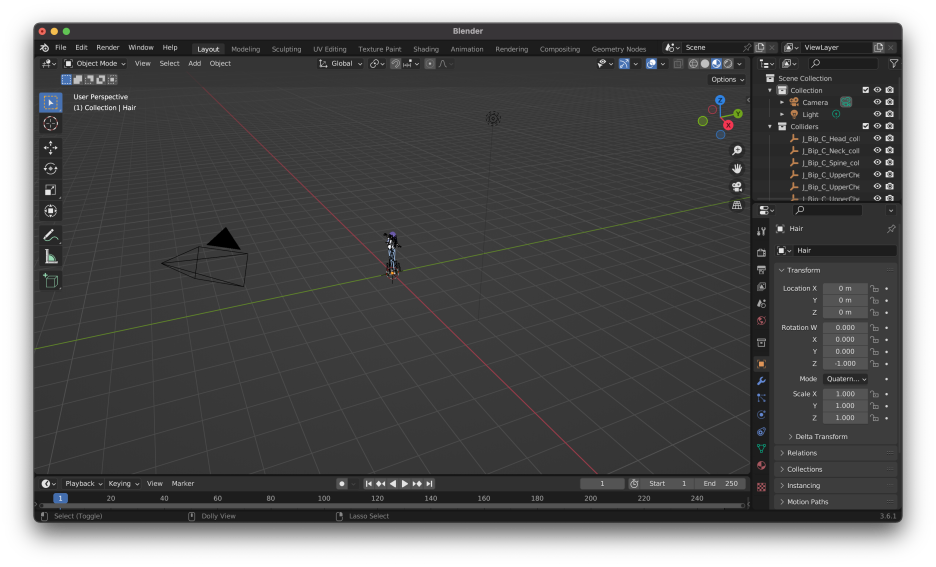Toggle lock for Location X

pyautogui.click(x=875, y=288)
